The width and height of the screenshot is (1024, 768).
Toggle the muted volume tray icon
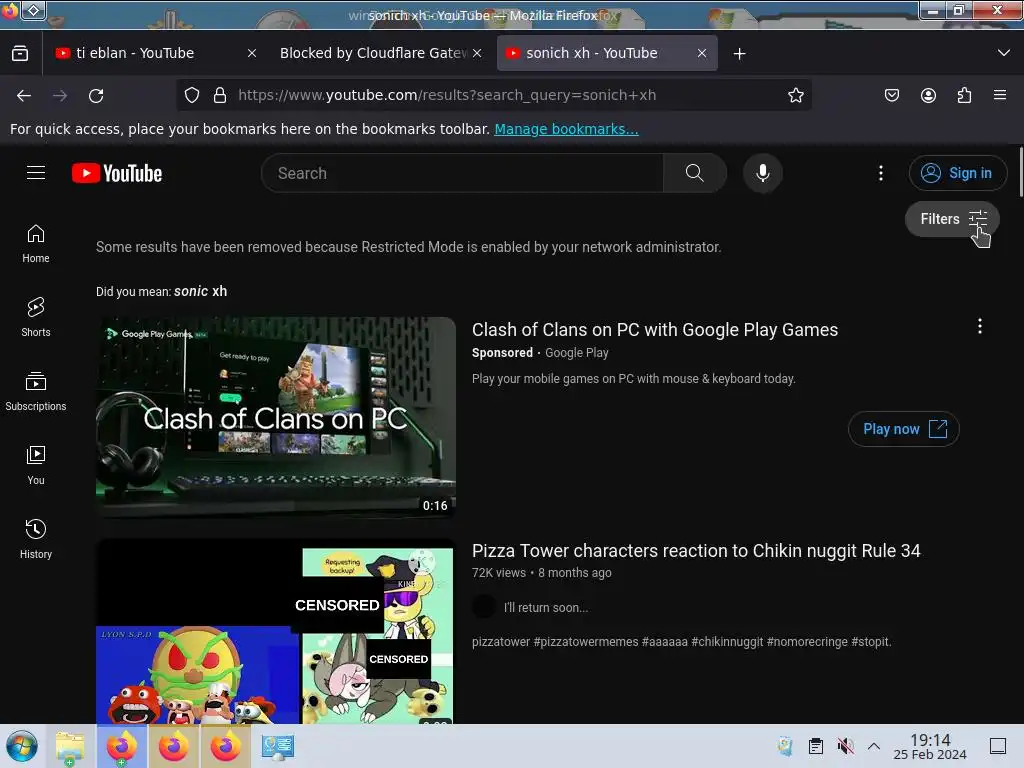tap(845, 746)
